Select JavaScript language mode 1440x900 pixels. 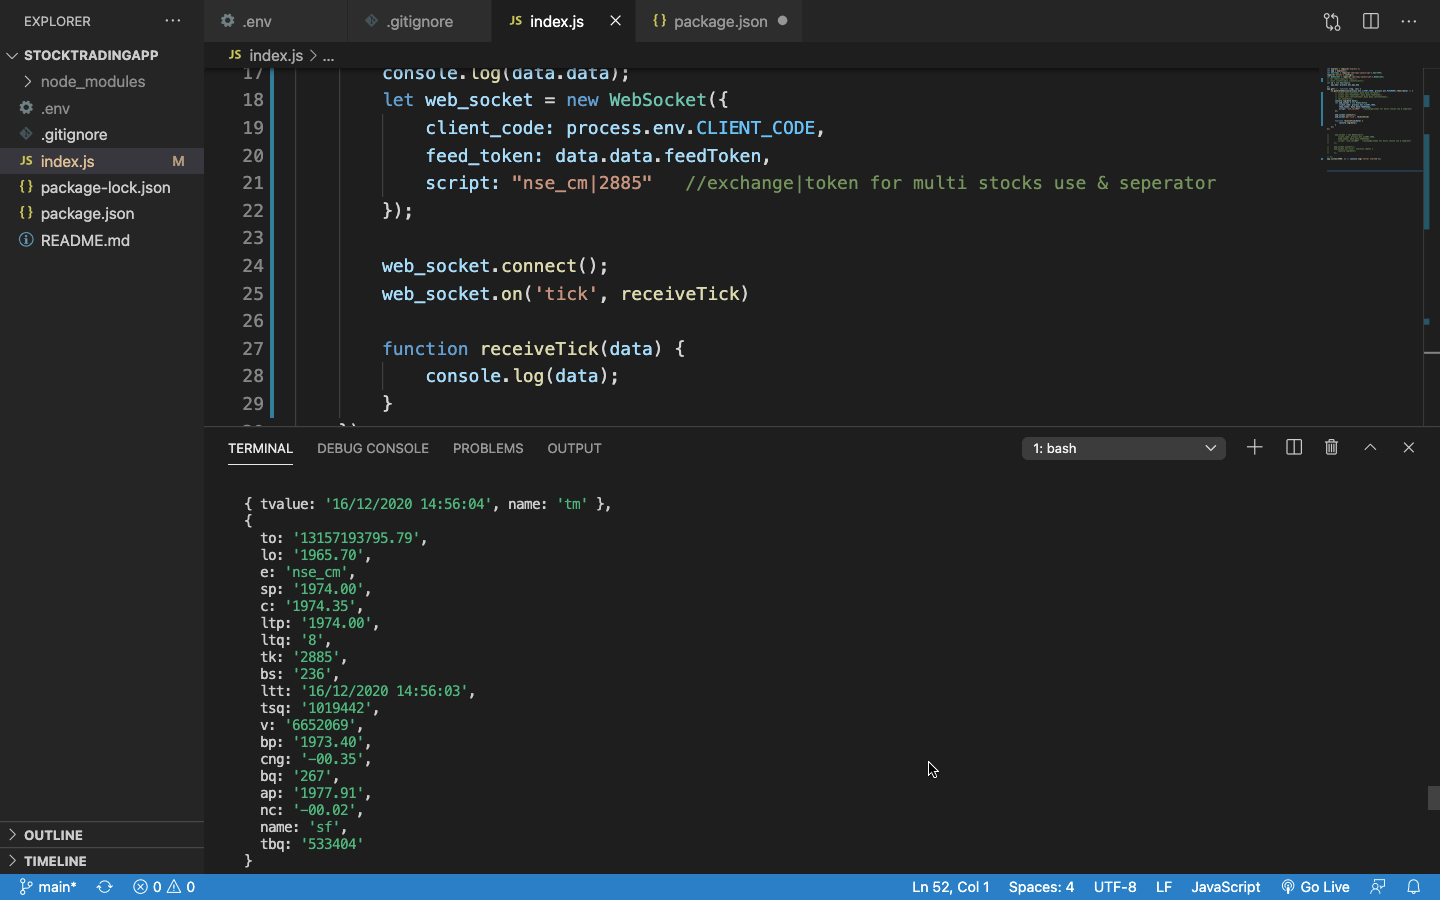point(1225,887)
